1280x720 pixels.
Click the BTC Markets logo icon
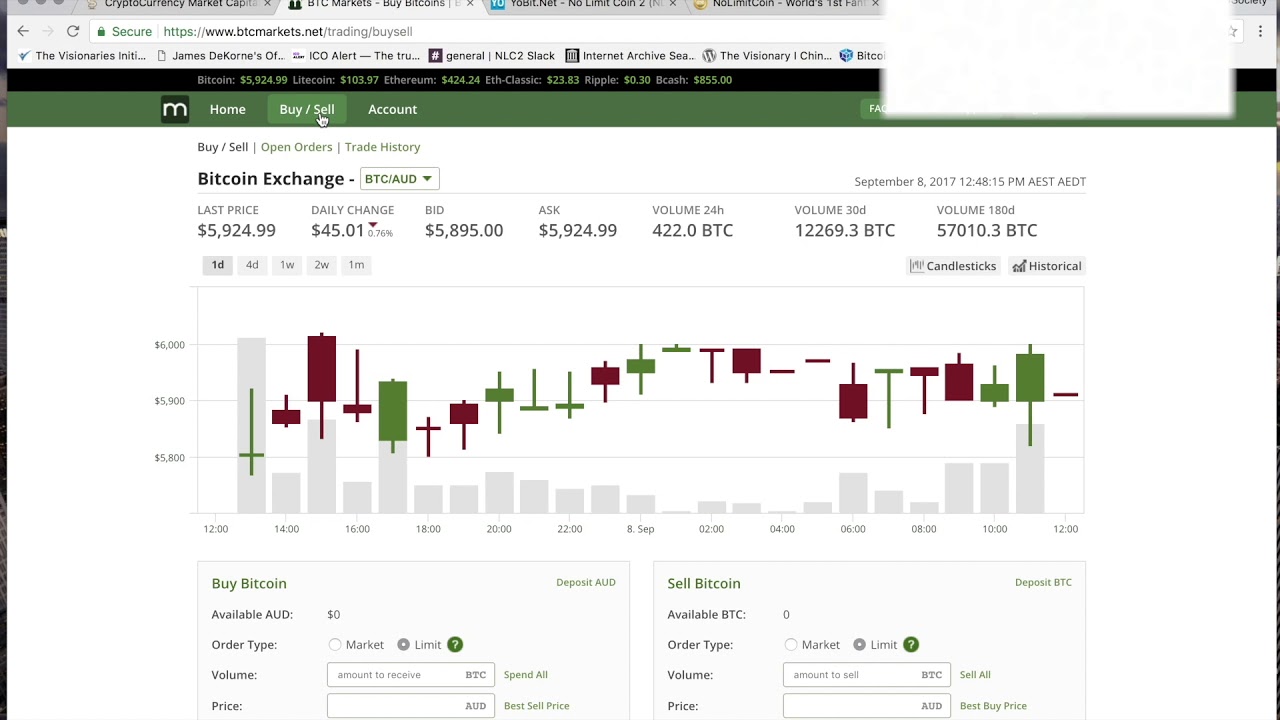tap(175, 109)
